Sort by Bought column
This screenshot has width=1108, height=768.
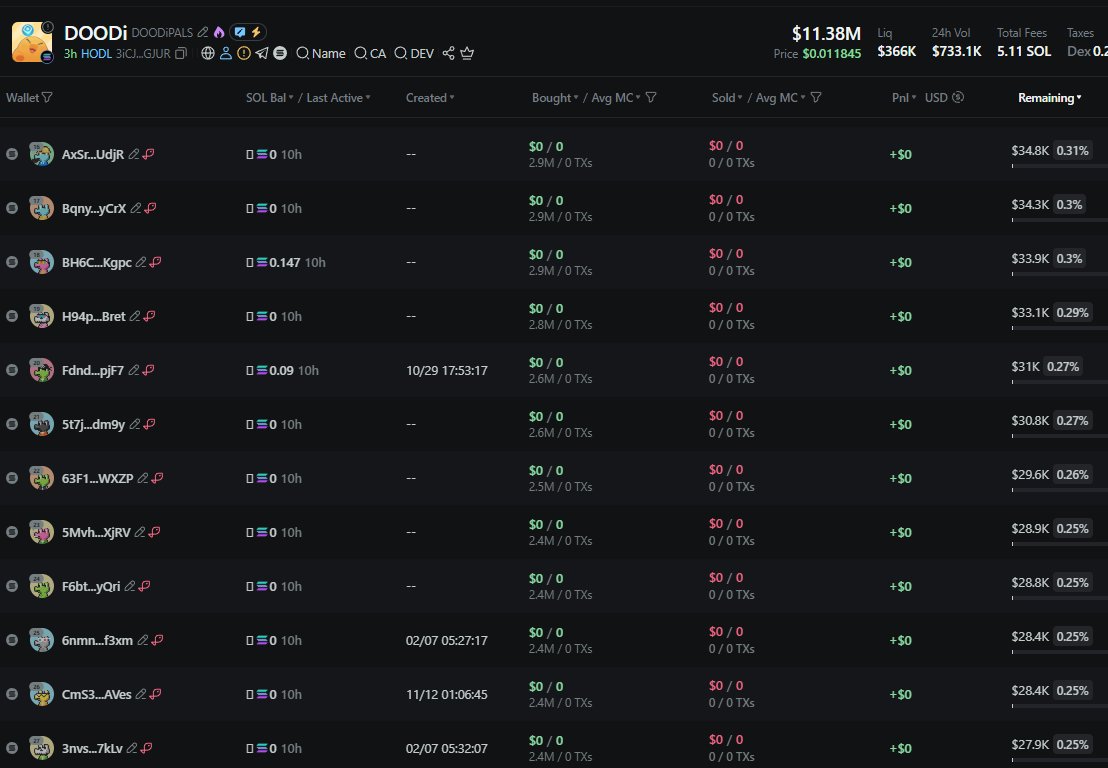click(555, 98)
